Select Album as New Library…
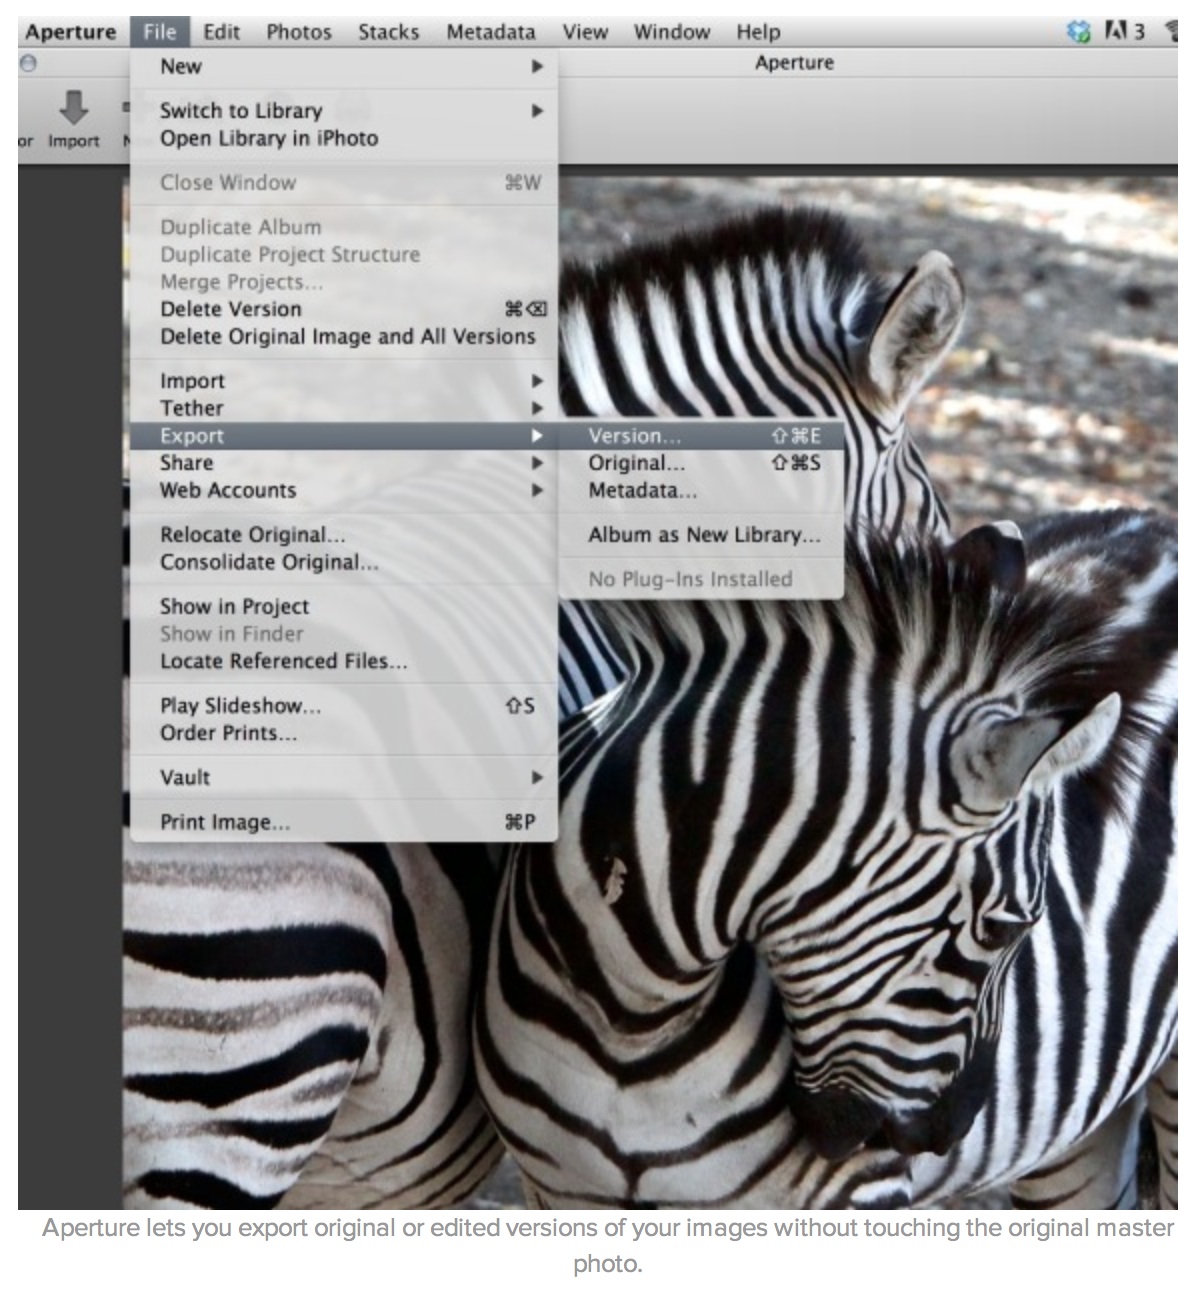Image resolution: width=1194 pixels, height=1304 pixels. pos(703,535)
